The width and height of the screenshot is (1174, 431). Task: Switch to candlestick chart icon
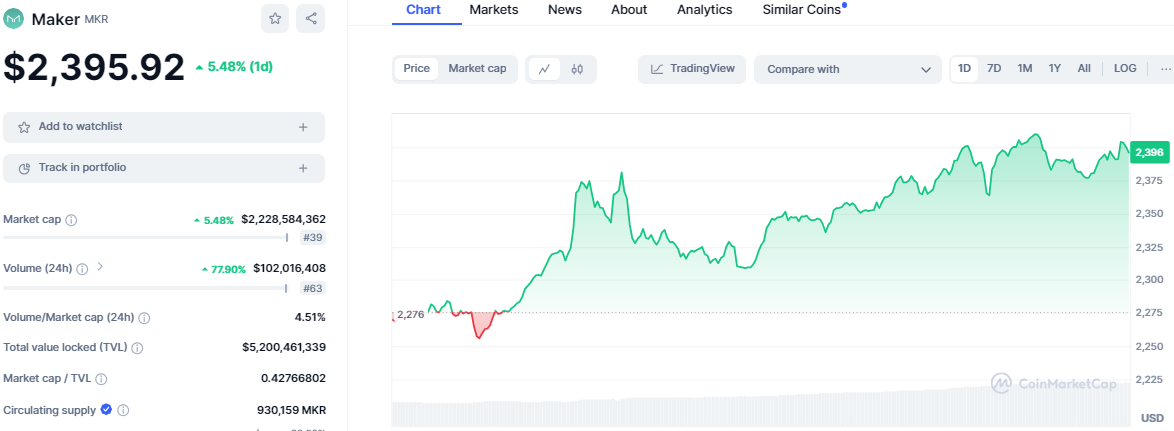[577, 69]
